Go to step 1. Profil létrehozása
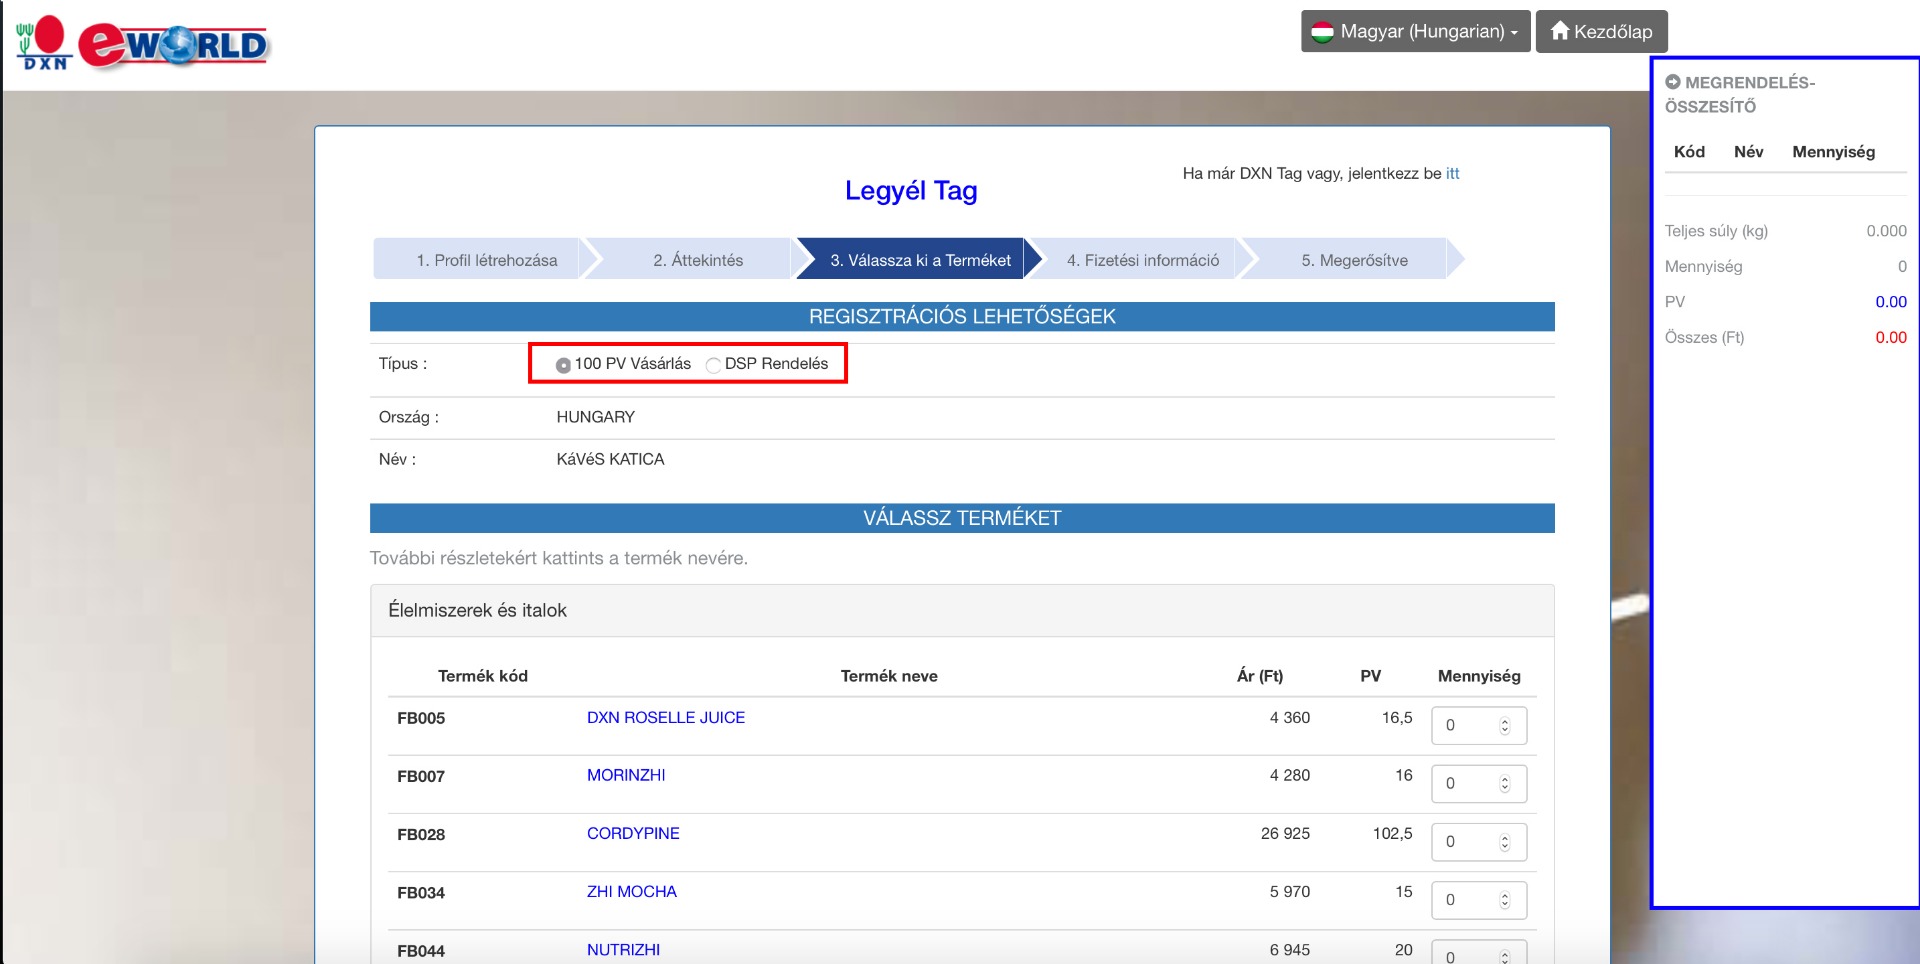1920x964 pixels. pyautogui.click(x=486, y=260)
